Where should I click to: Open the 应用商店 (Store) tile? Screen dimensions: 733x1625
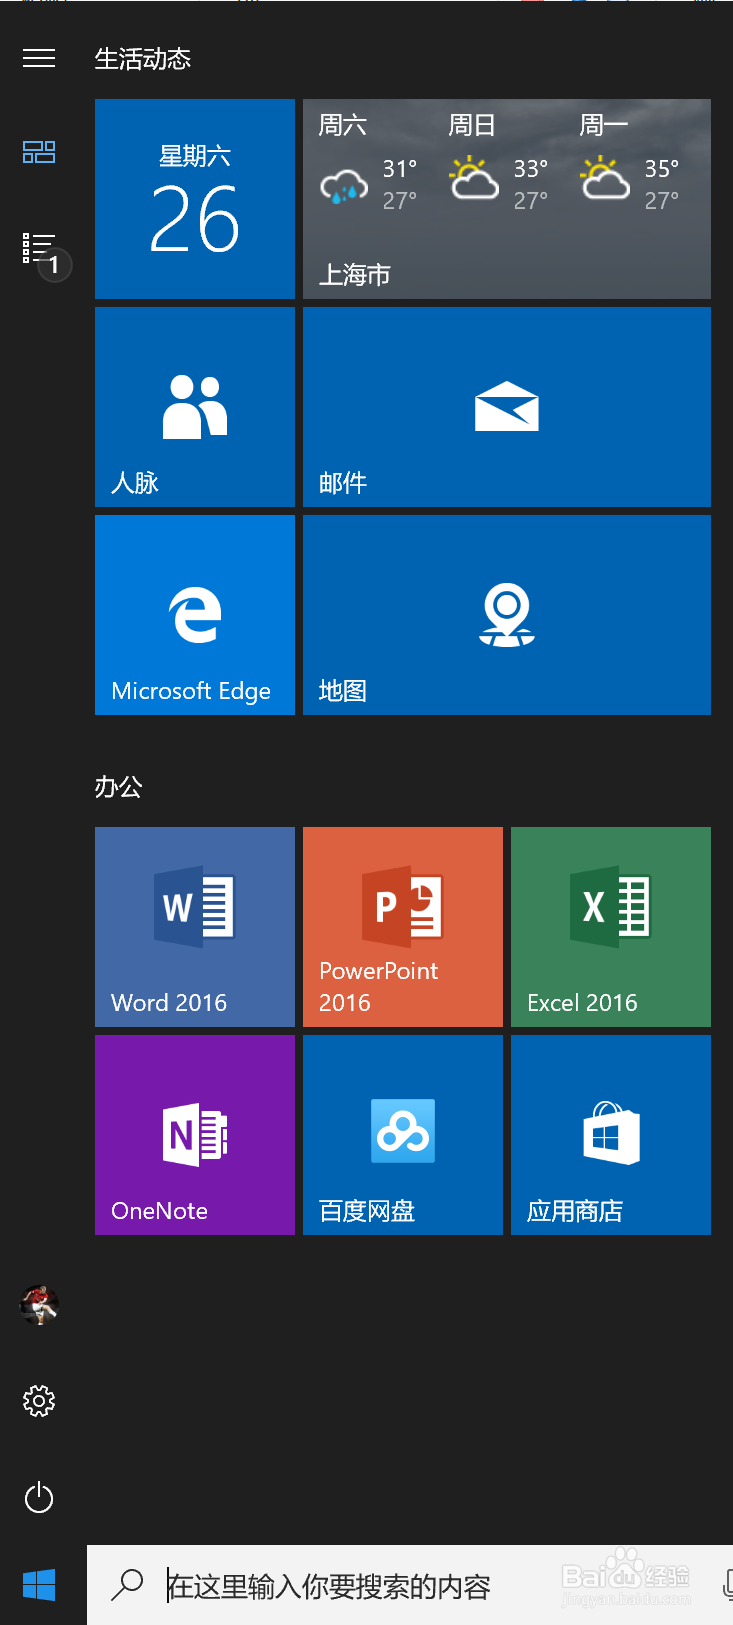[611, 1135]
